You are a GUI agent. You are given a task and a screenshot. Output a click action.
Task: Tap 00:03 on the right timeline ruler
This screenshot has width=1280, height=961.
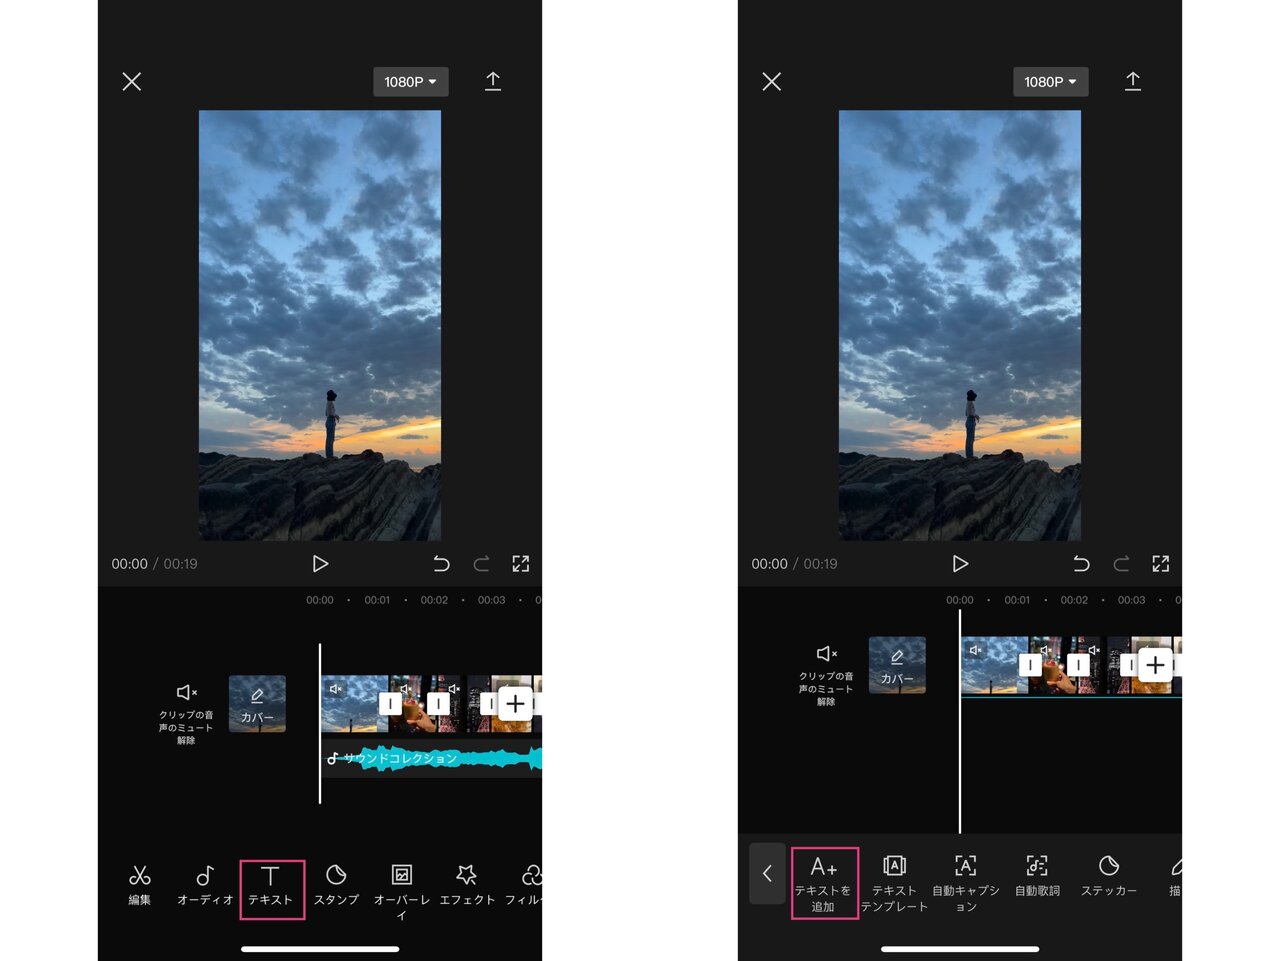1131,600
